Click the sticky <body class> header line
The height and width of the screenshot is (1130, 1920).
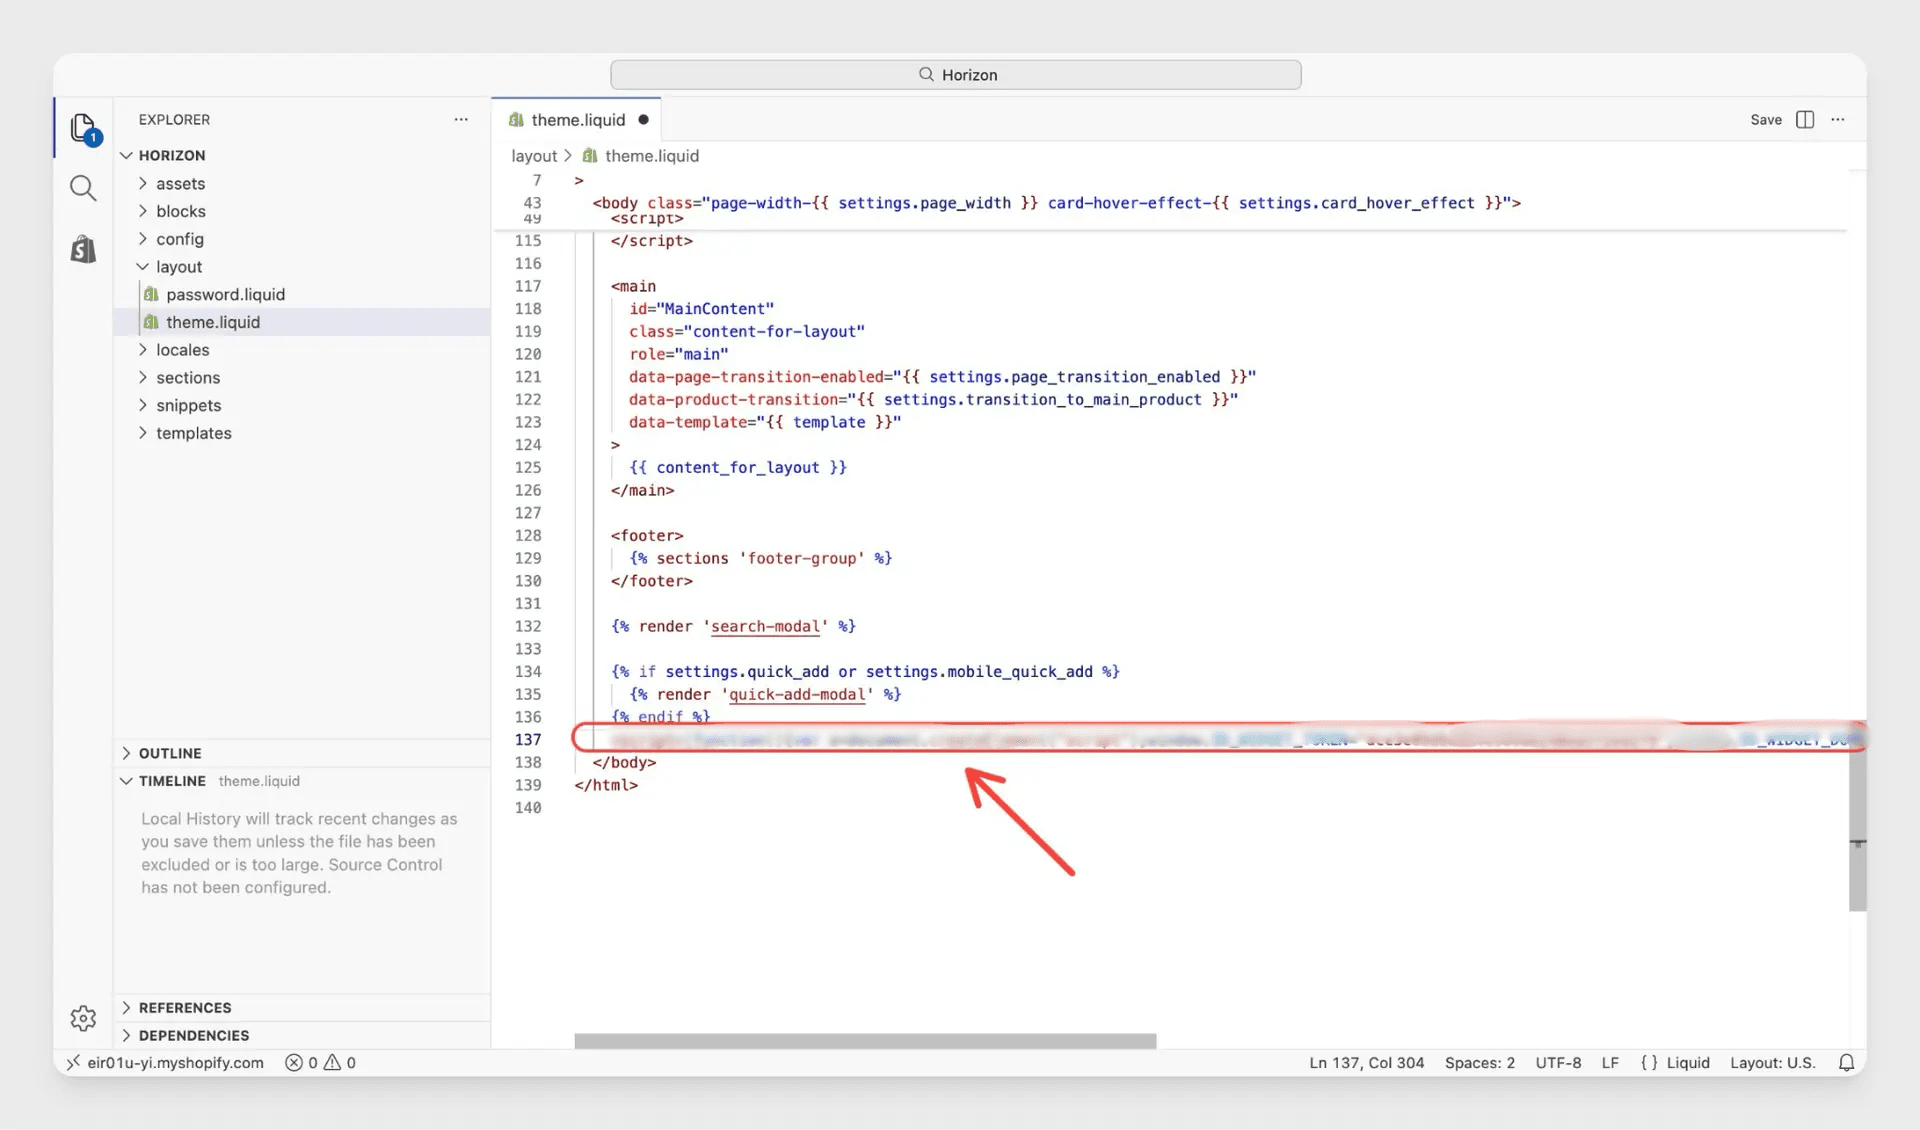click(1056, 203)
